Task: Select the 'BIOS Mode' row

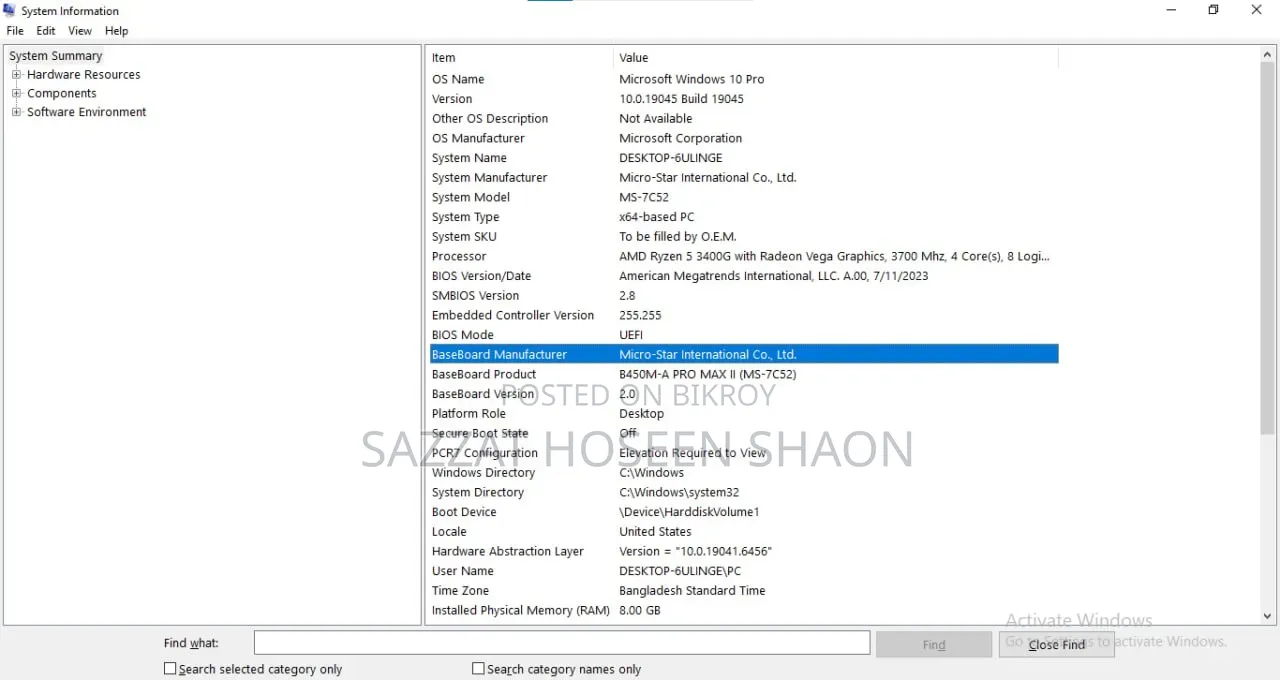Action: (744, 335)
